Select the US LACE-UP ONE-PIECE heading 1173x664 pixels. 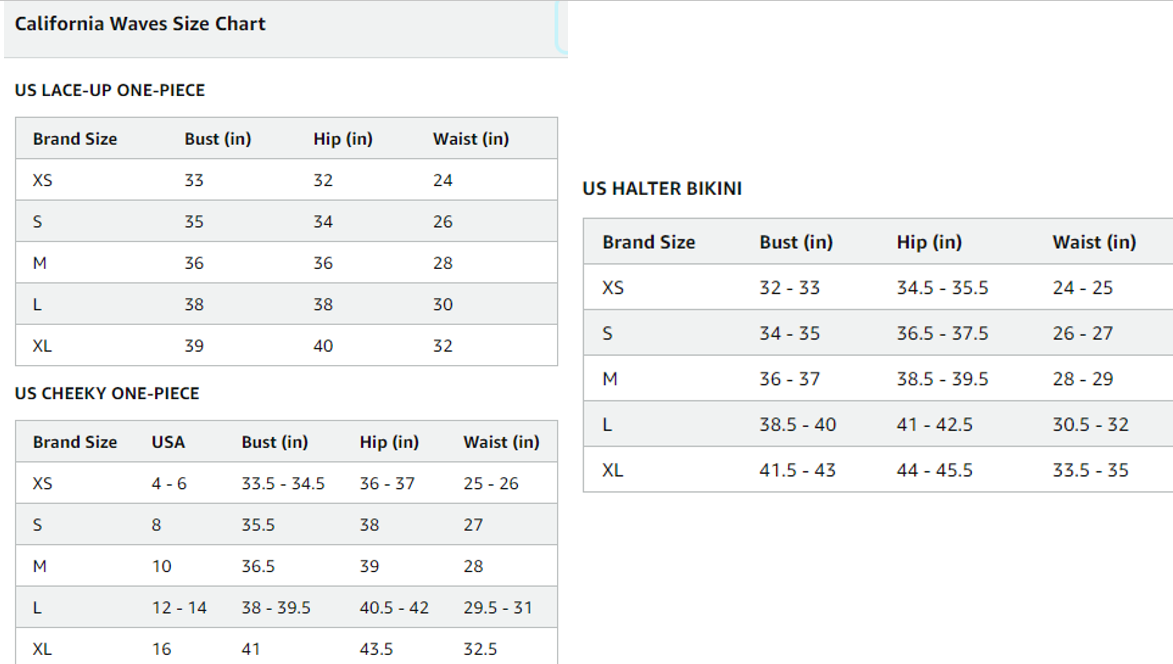coord(110,90)
